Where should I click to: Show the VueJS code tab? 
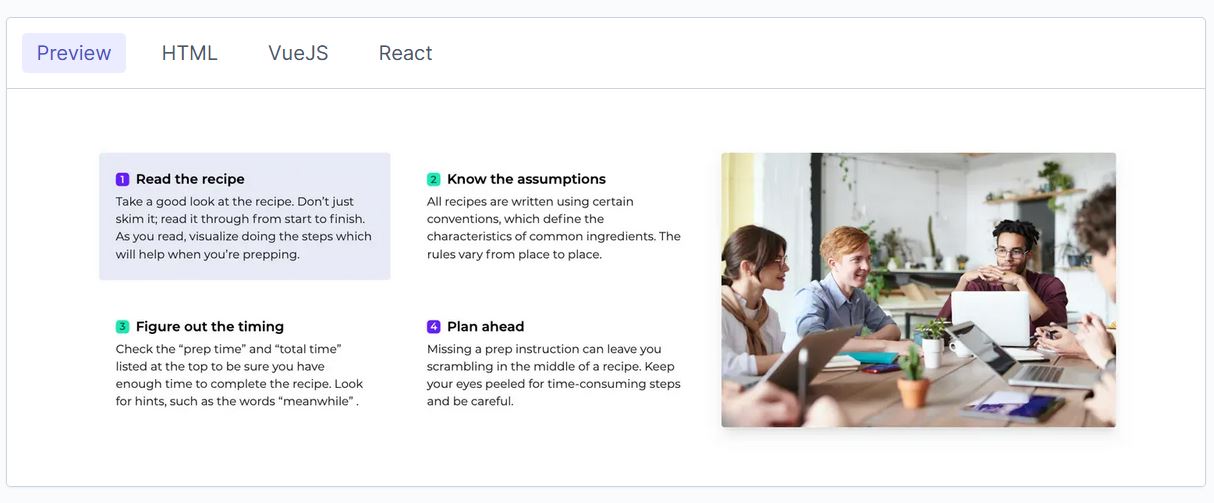click(x=298, y=53)
